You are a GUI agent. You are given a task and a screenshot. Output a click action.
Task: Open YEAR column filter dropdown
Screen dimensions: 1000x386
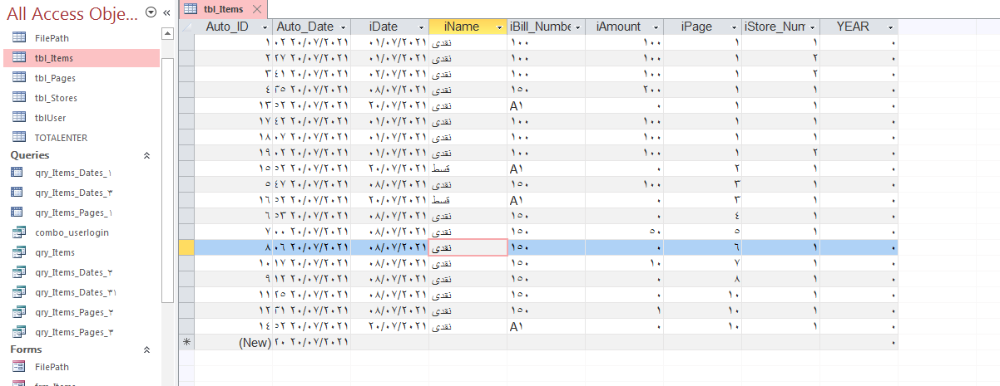(891, 27)
